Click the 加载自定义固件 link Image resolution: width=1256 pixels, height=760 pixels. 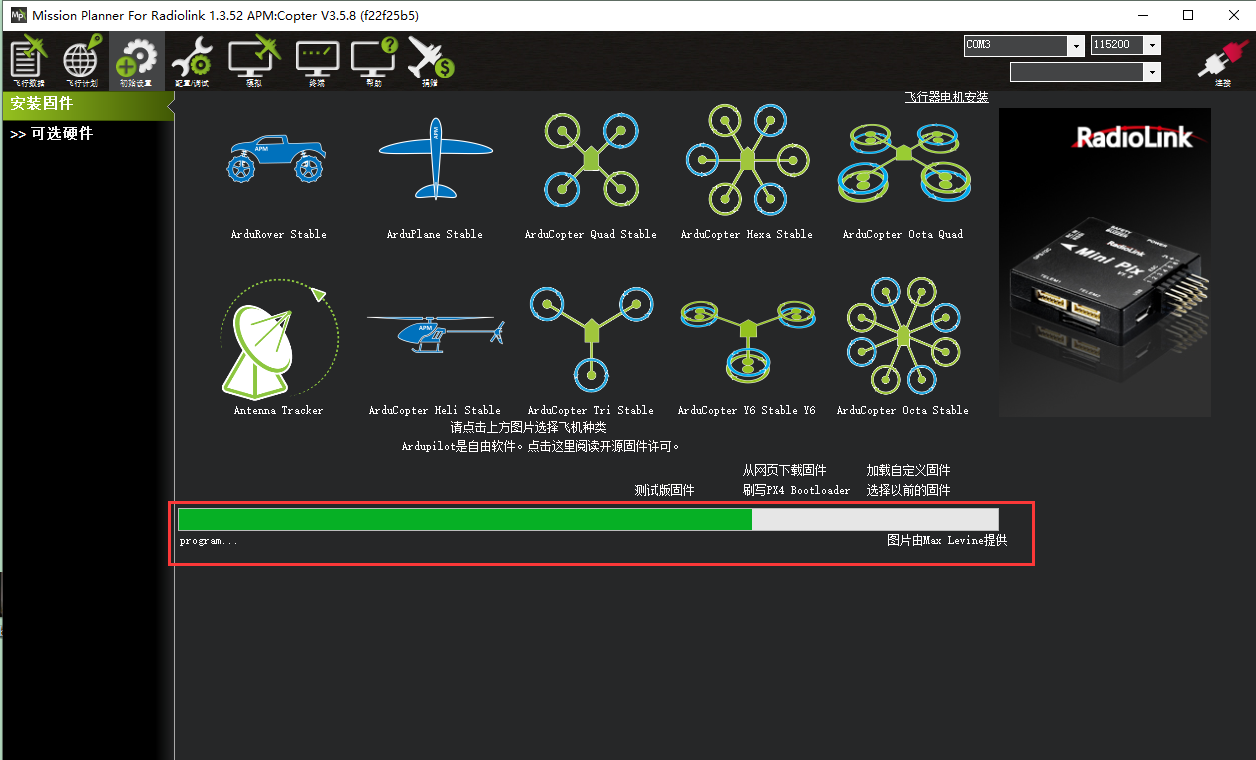[x=908, y=470]
